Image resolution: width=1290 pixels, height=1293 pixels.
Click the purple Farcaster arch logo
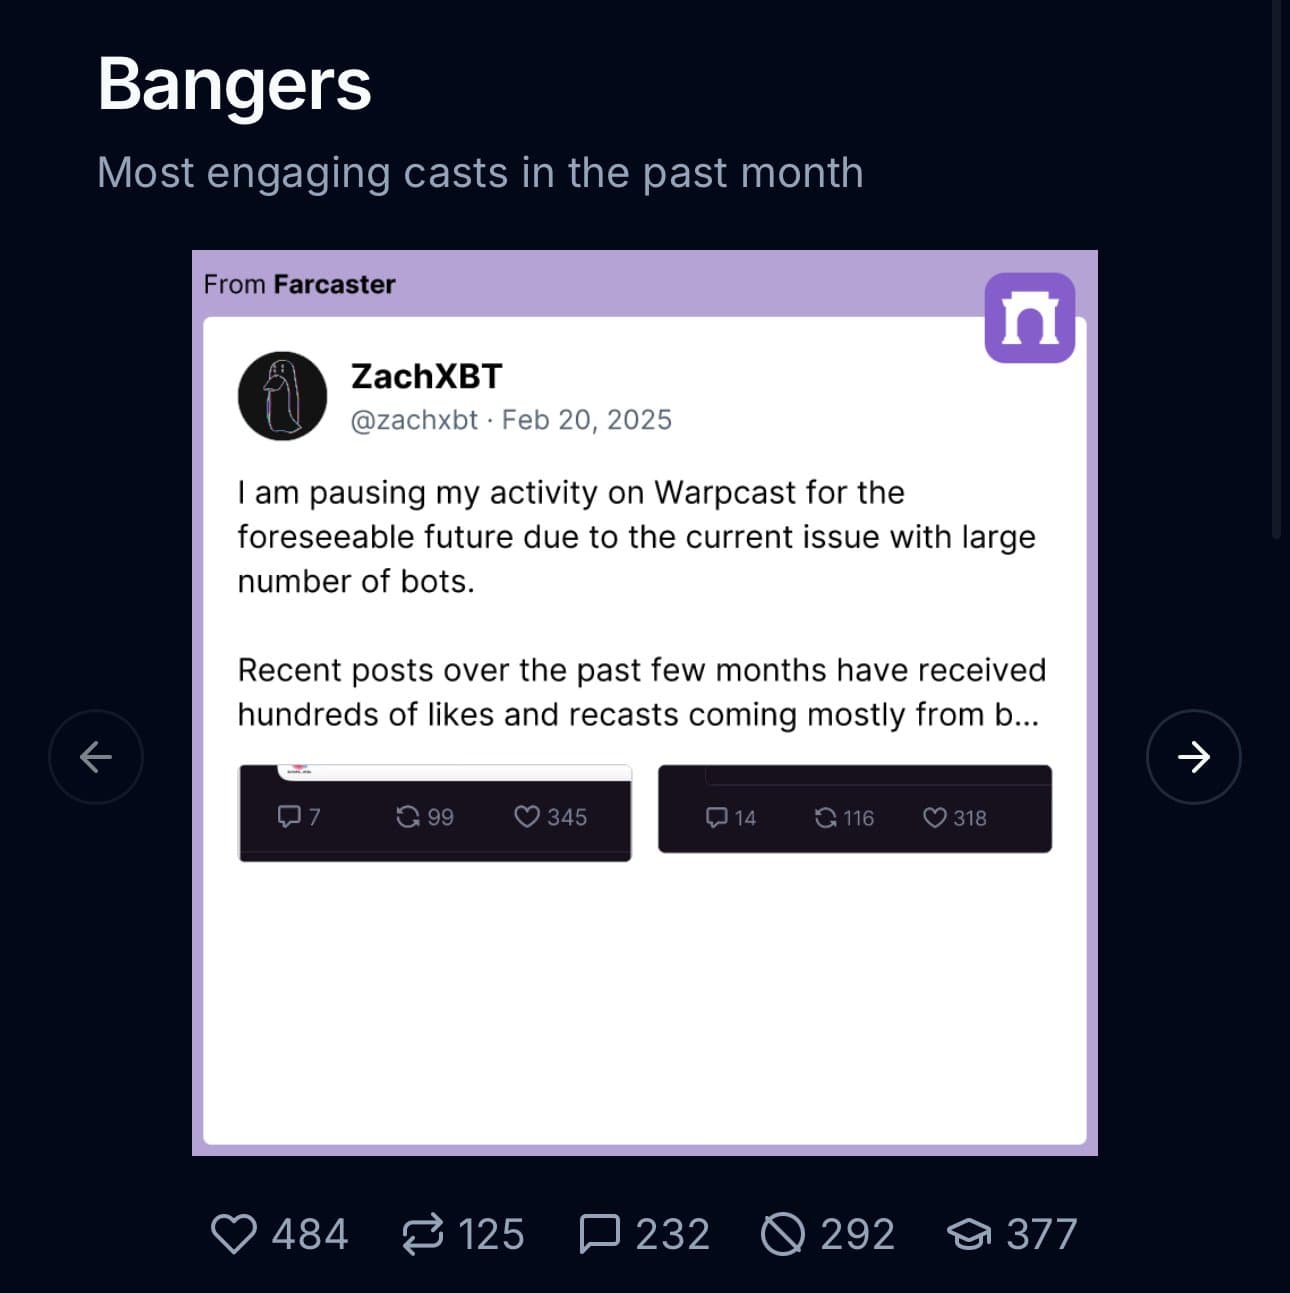coord(1029,318)
